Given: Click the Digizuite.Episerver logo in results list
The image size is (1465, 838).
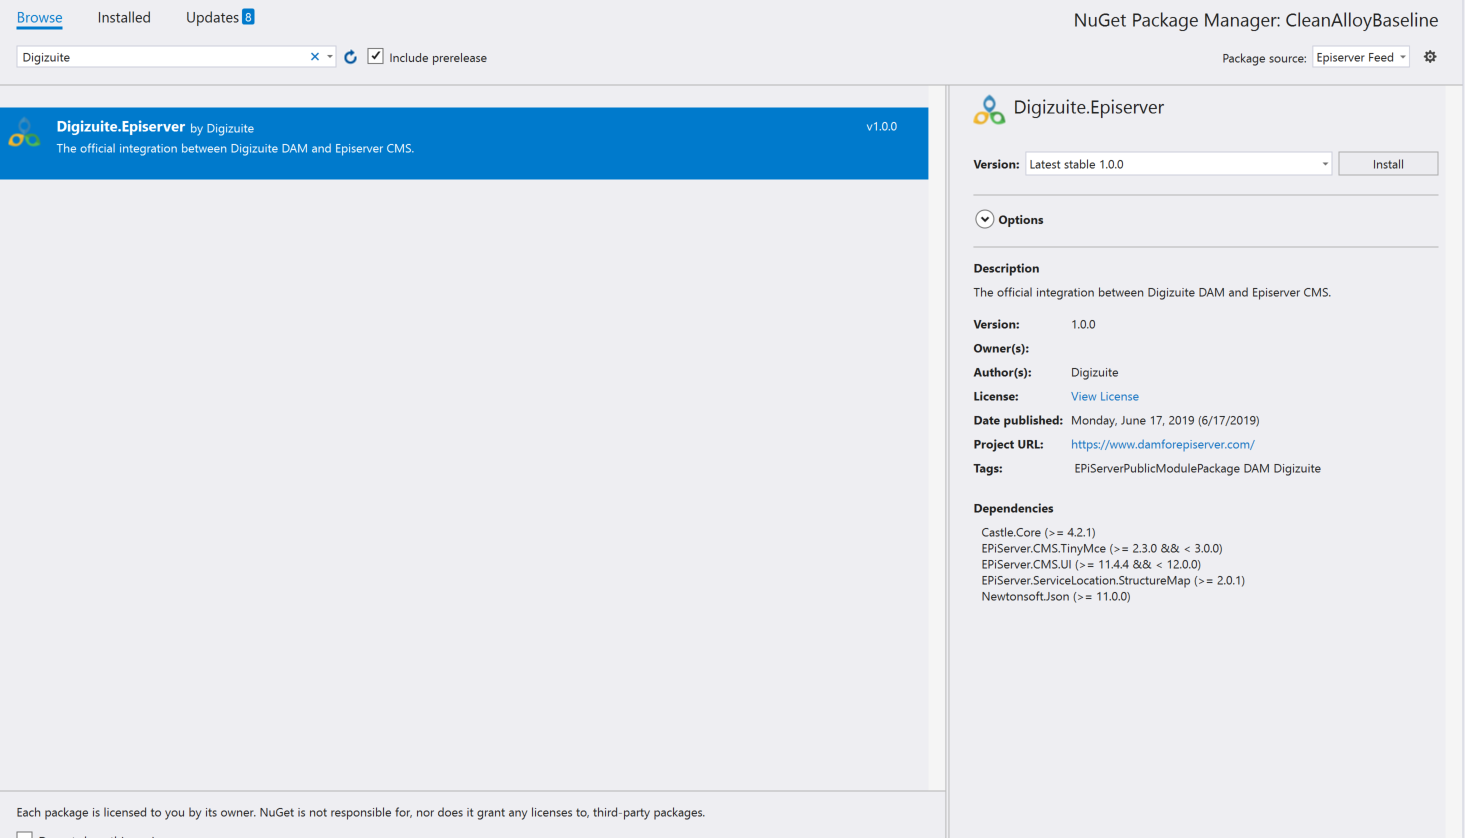Looking at the screenshot, I should coord(24,134).
